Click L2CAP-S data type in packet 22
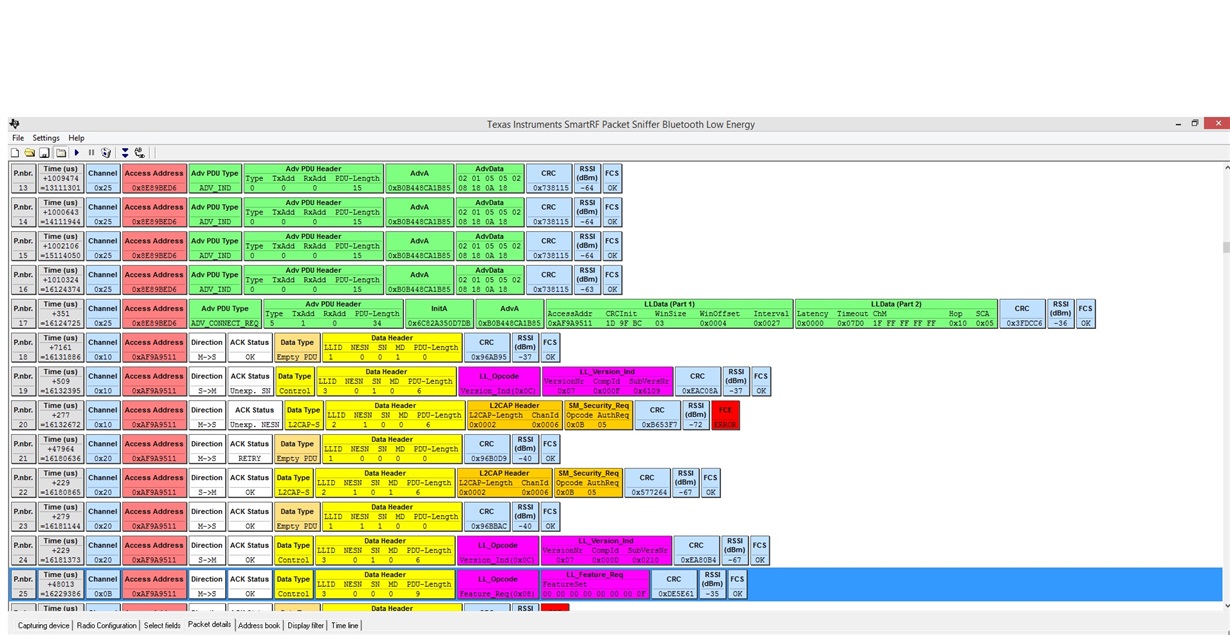The height and width of the screenshot is (635, 1230). pos(294,485)
